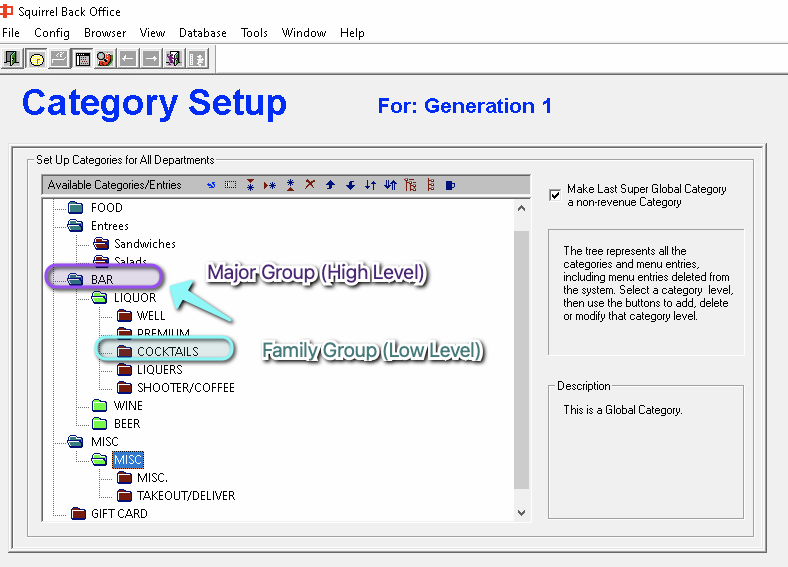Click the single up-down arrows swap icon
The height and width of the screenshot is (567, 788).
[370, 185]
